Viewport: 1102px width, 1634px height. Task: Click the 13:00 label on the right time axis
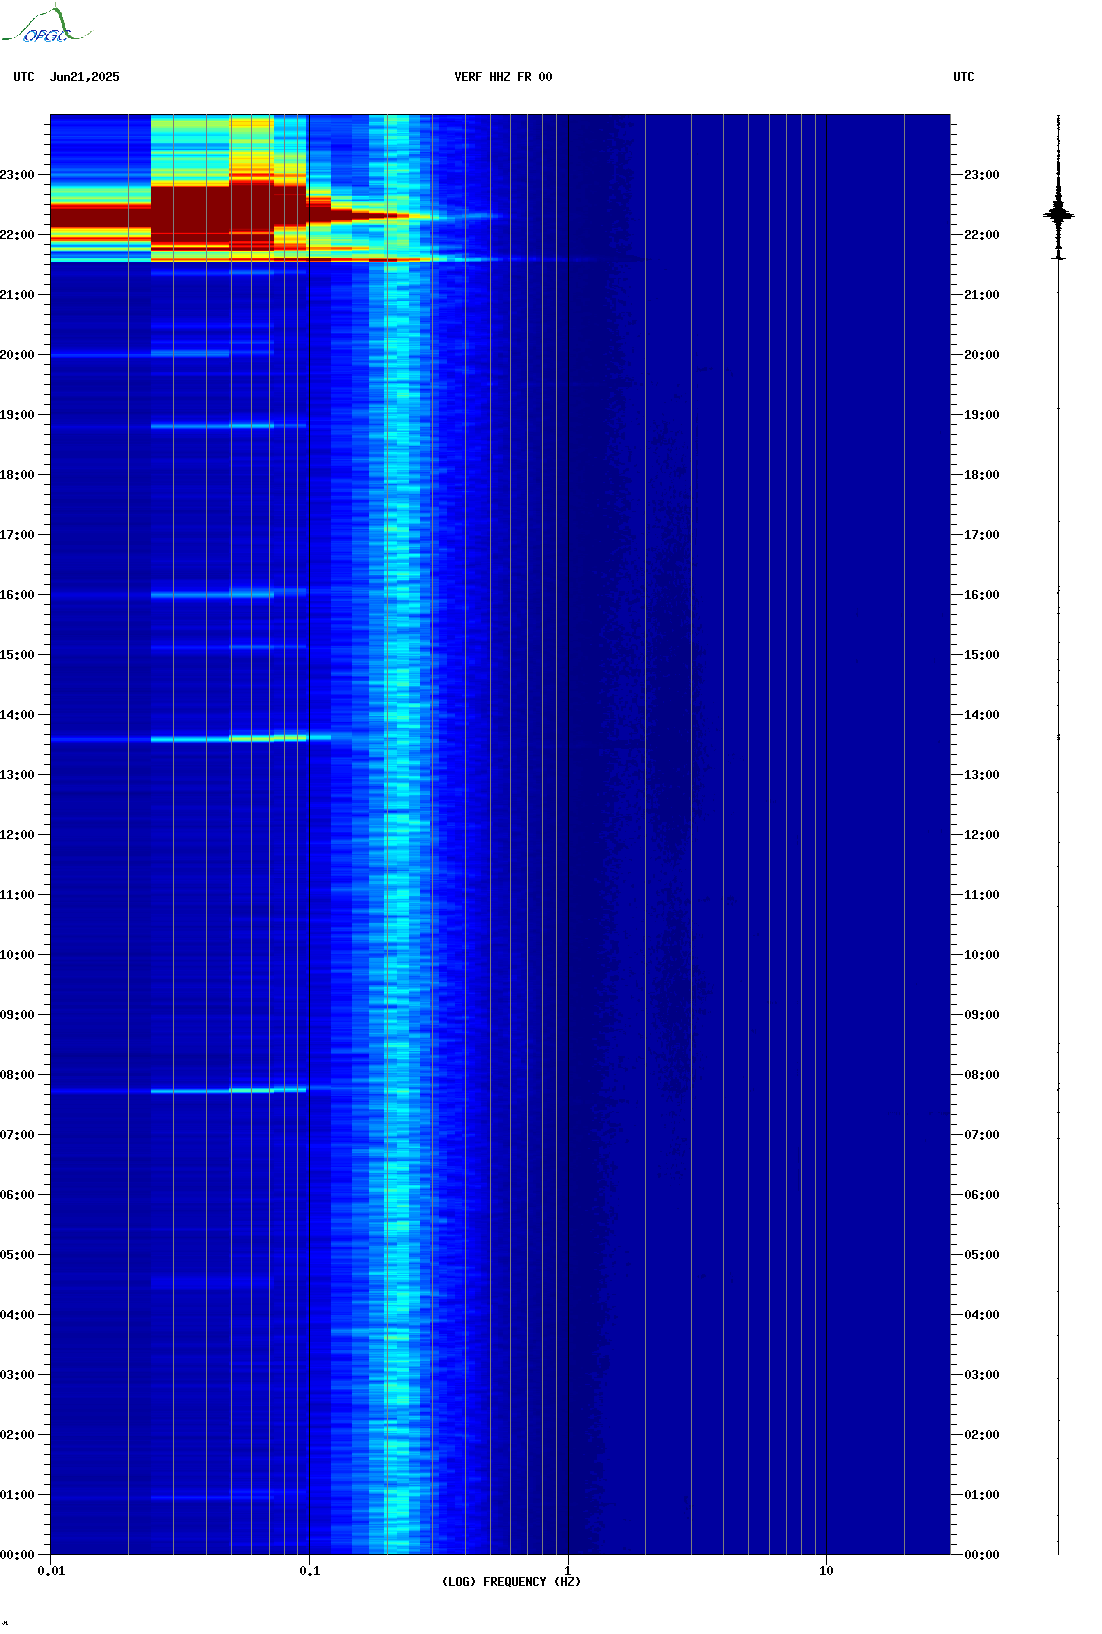point(981,775)
